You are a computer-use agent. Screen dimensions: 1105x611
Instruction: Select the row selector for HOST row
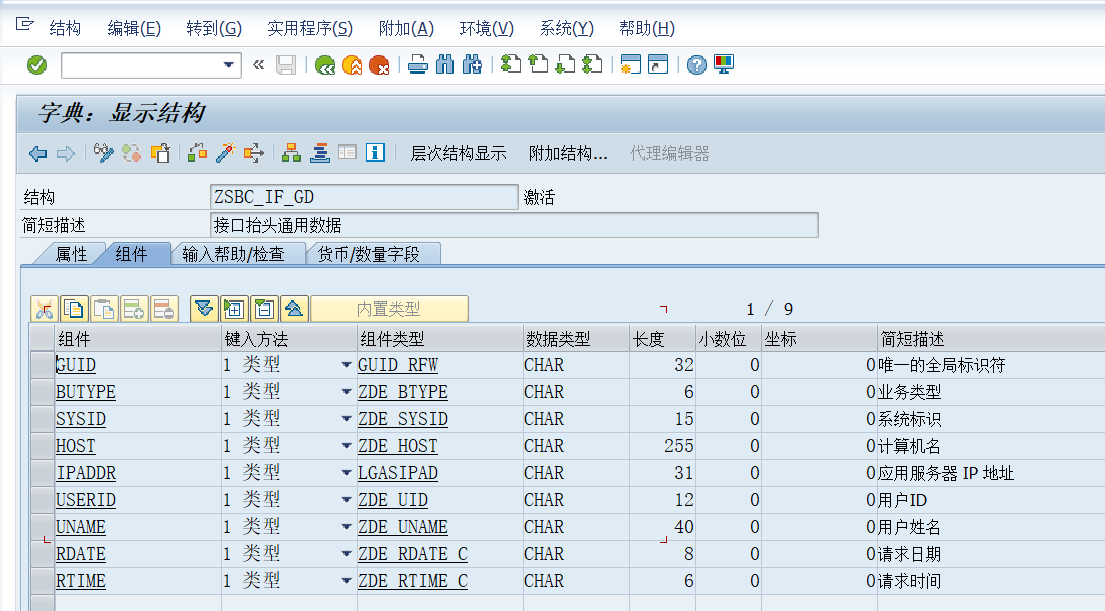43,446
